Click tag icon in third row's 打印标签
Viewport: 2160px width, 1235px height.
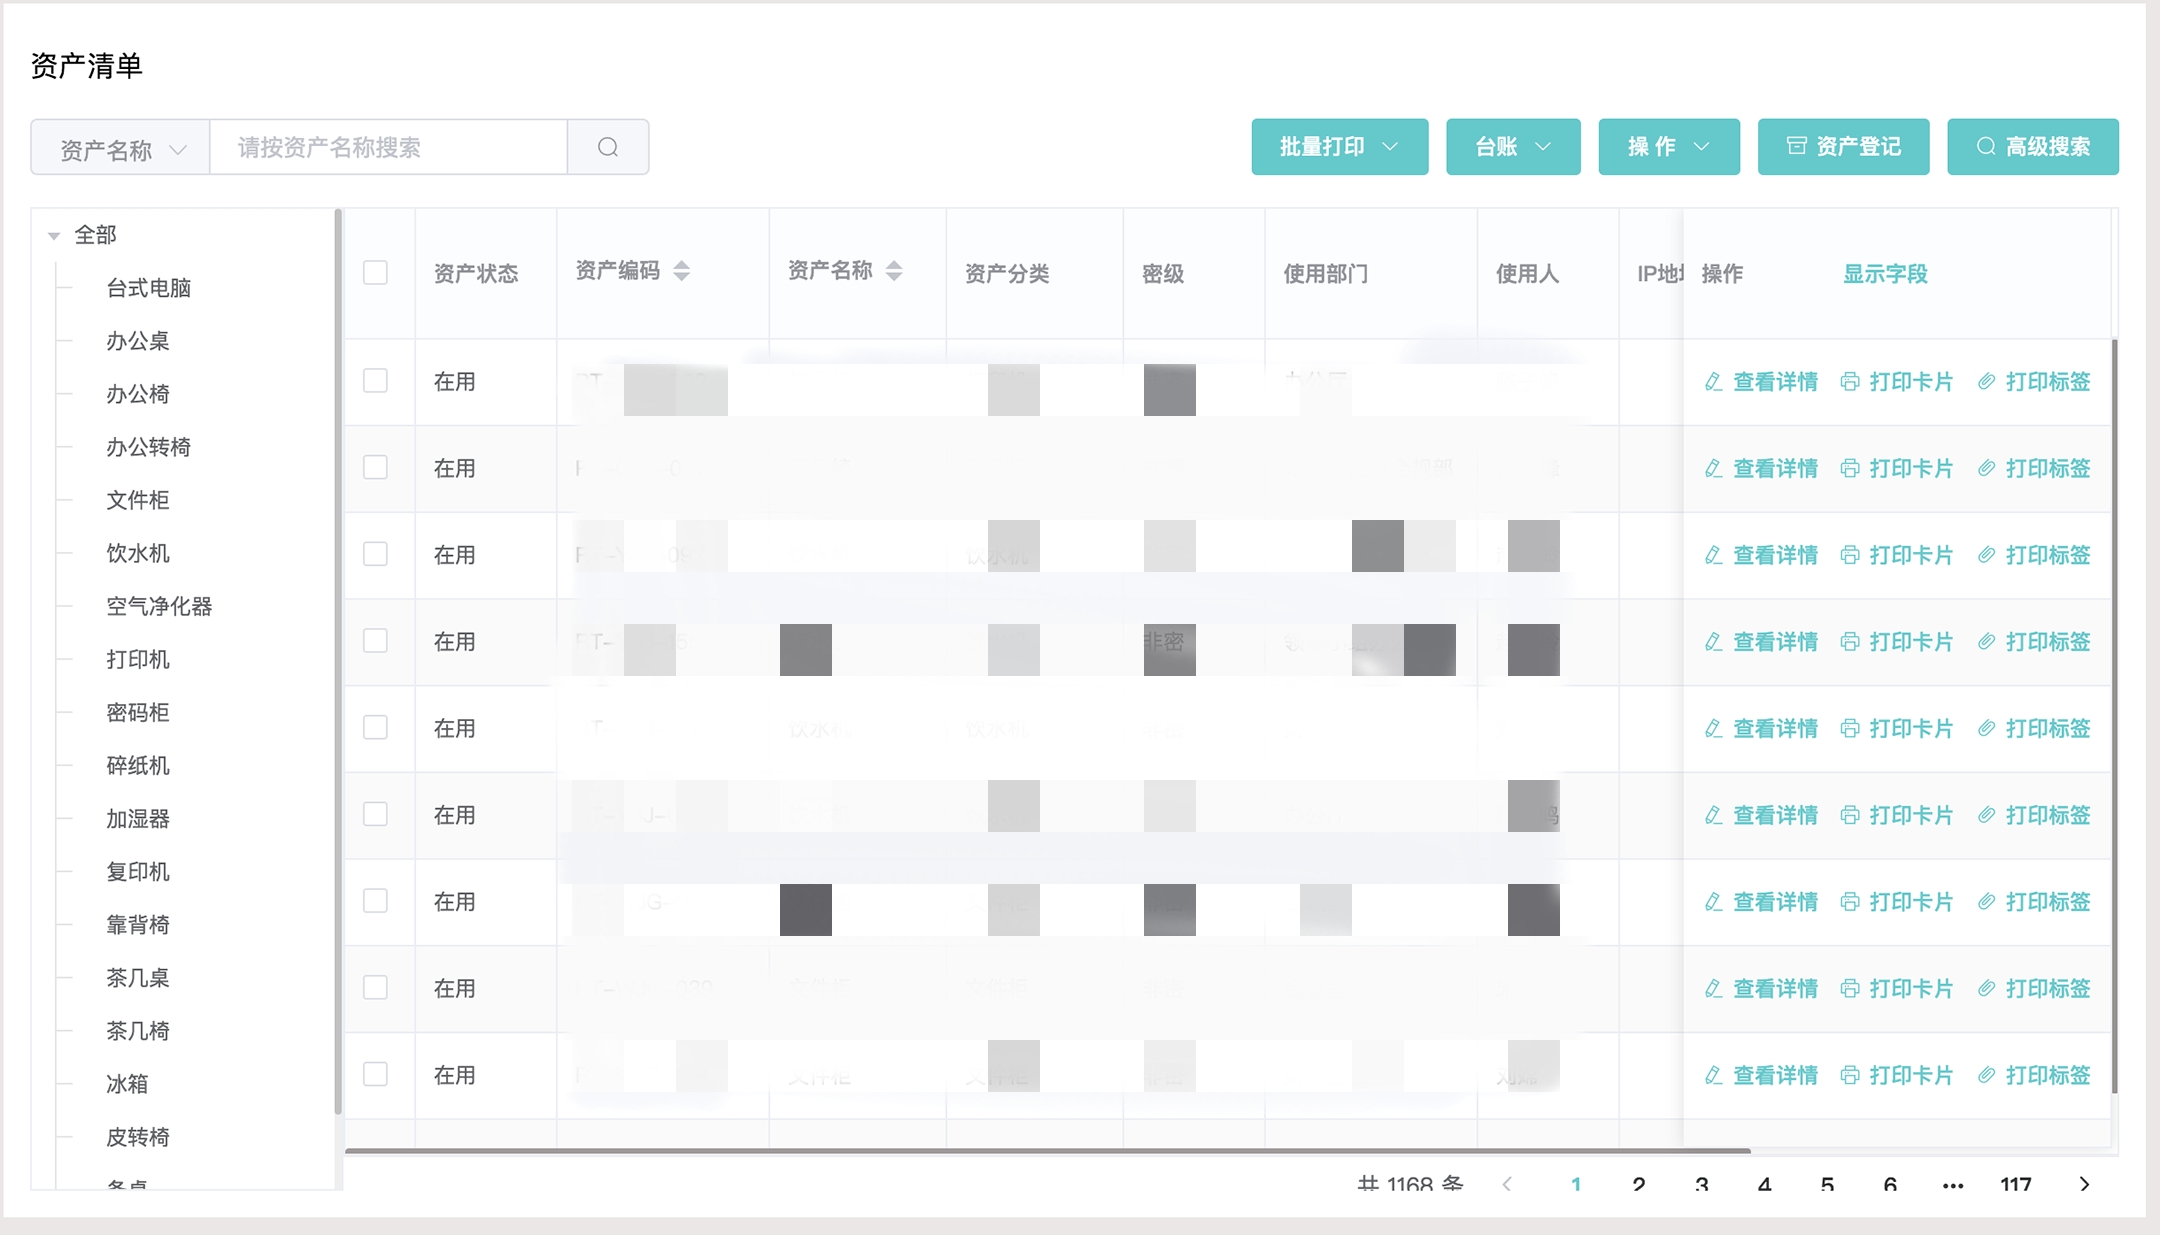[x=1986, y=555]
